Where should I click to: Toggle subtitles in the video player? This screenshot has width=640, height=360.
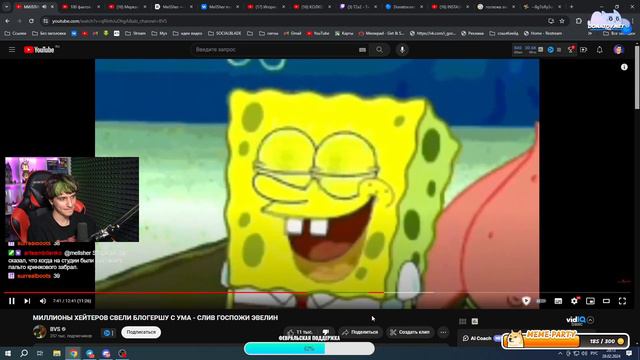[x=558, y=301]
